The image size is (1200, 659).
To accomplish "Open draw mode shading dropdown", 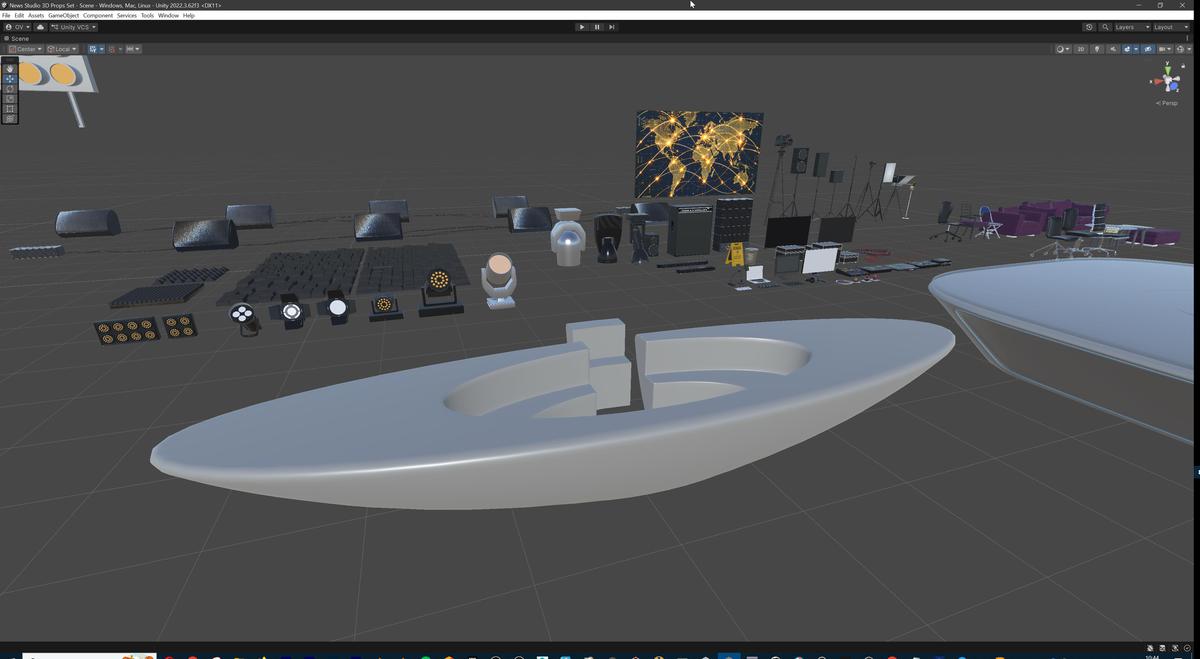I will click(1063, 49).
